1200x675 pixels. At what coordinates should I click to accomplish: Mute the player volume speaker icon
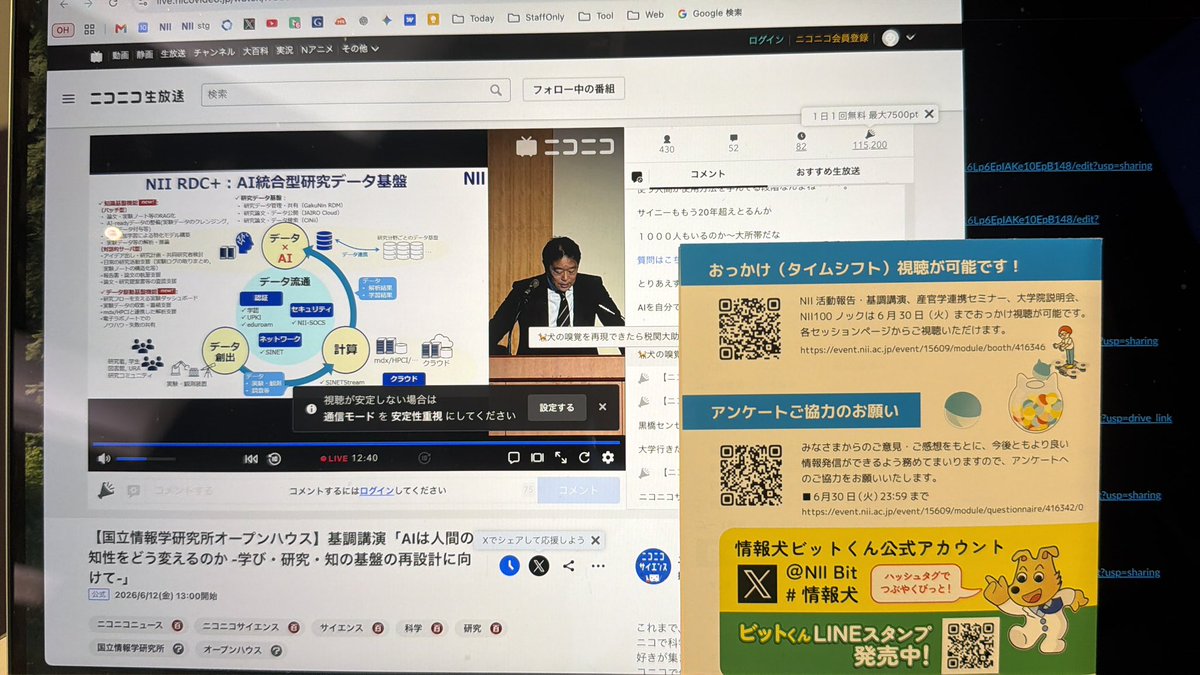(x=104, y=459)
